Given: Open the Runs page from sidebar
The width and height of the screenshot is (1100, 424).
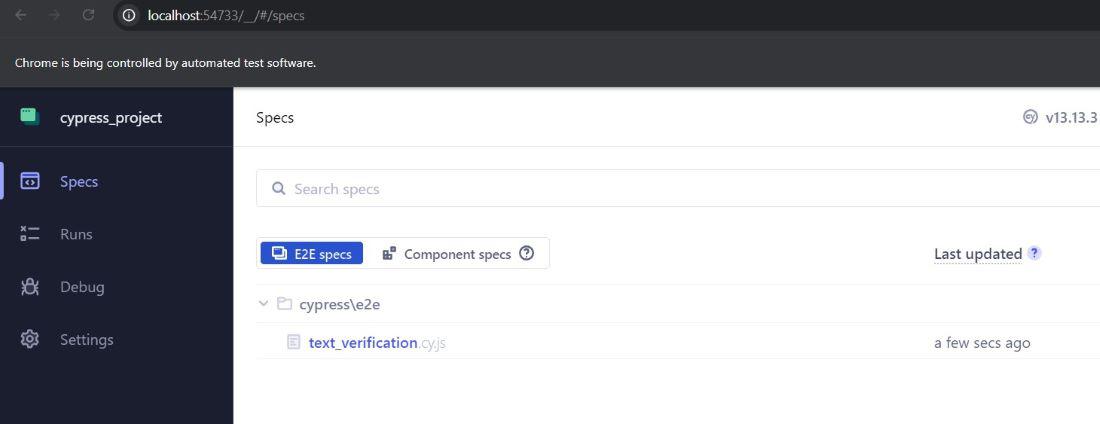Looking at the screenshot, I should [76, 234].
